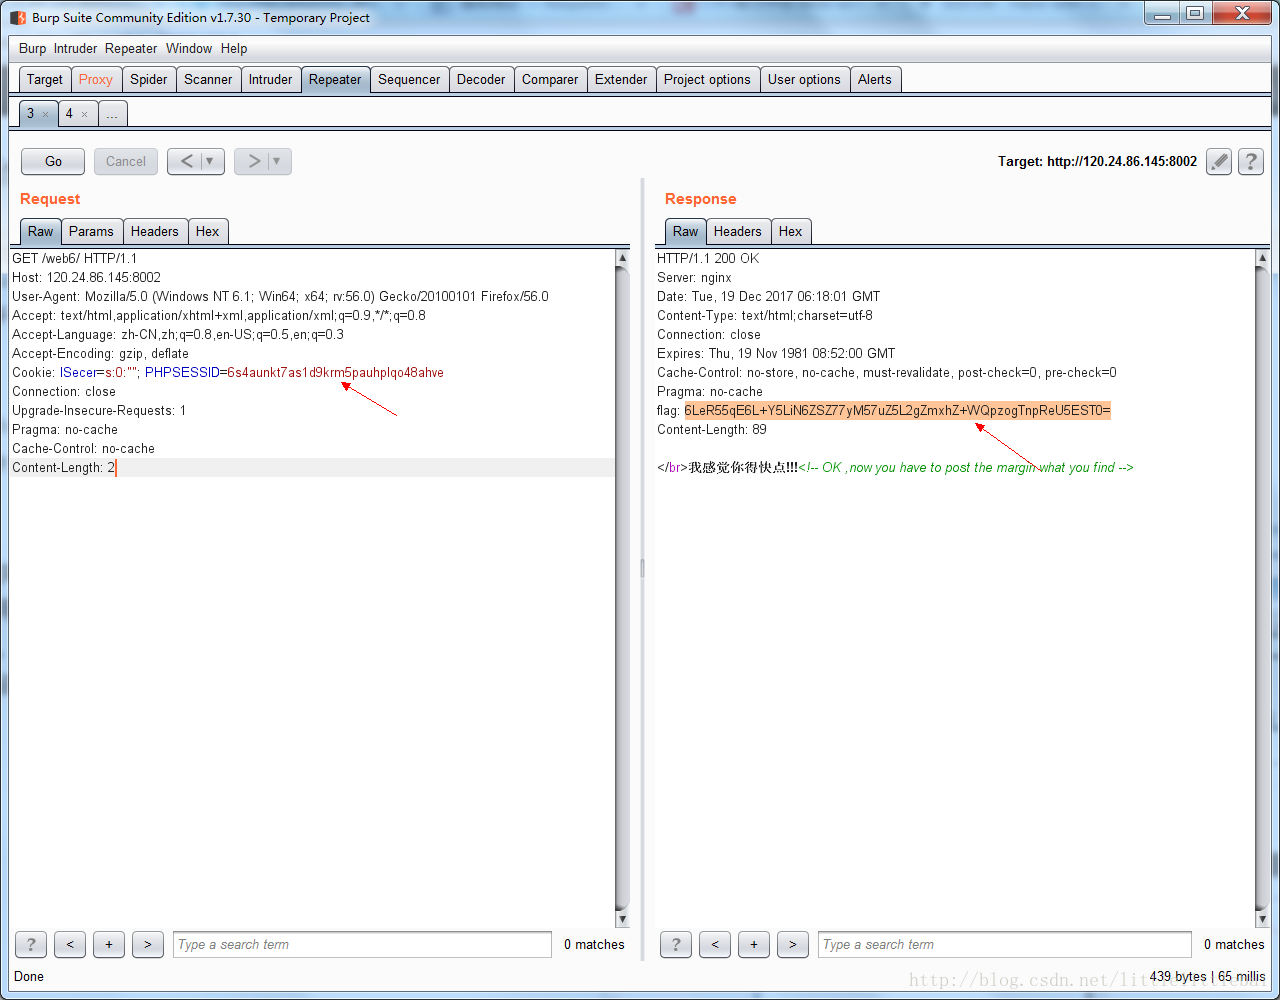Select Repeater sub-tab 4

click(x=69, y=113)
